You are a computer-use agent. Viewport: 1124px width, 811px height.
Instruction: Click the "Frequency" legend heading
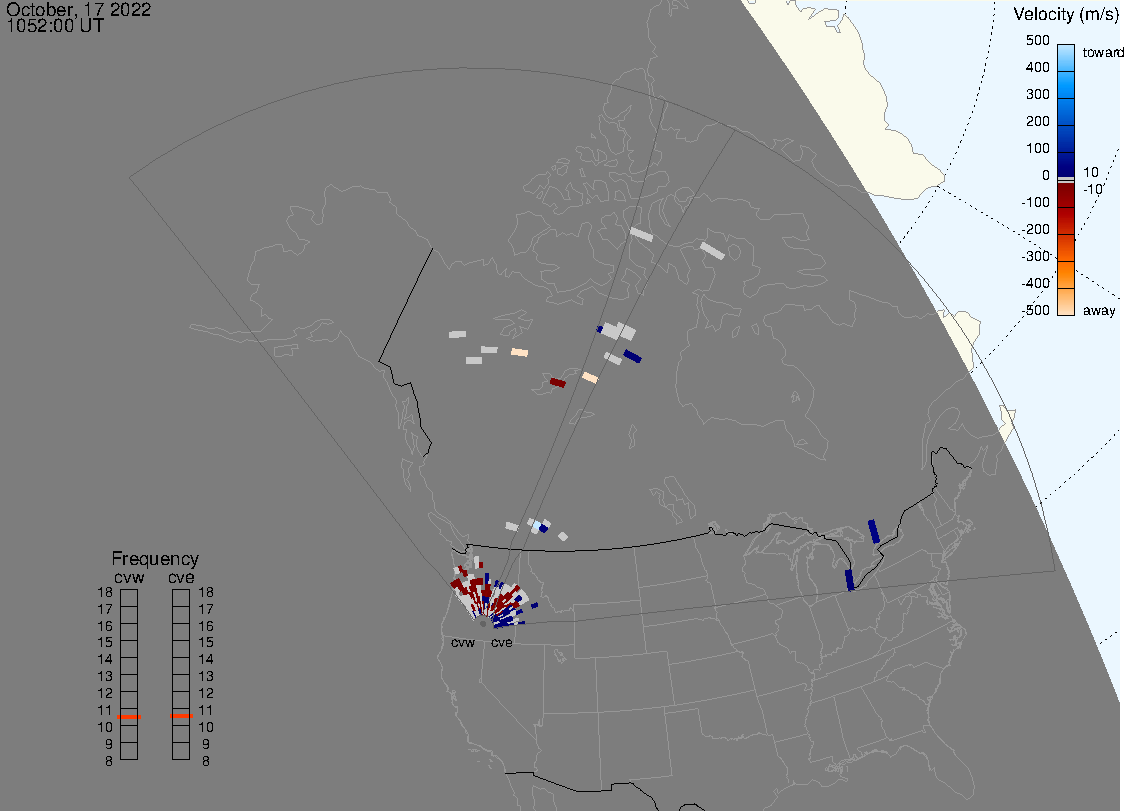155,559
